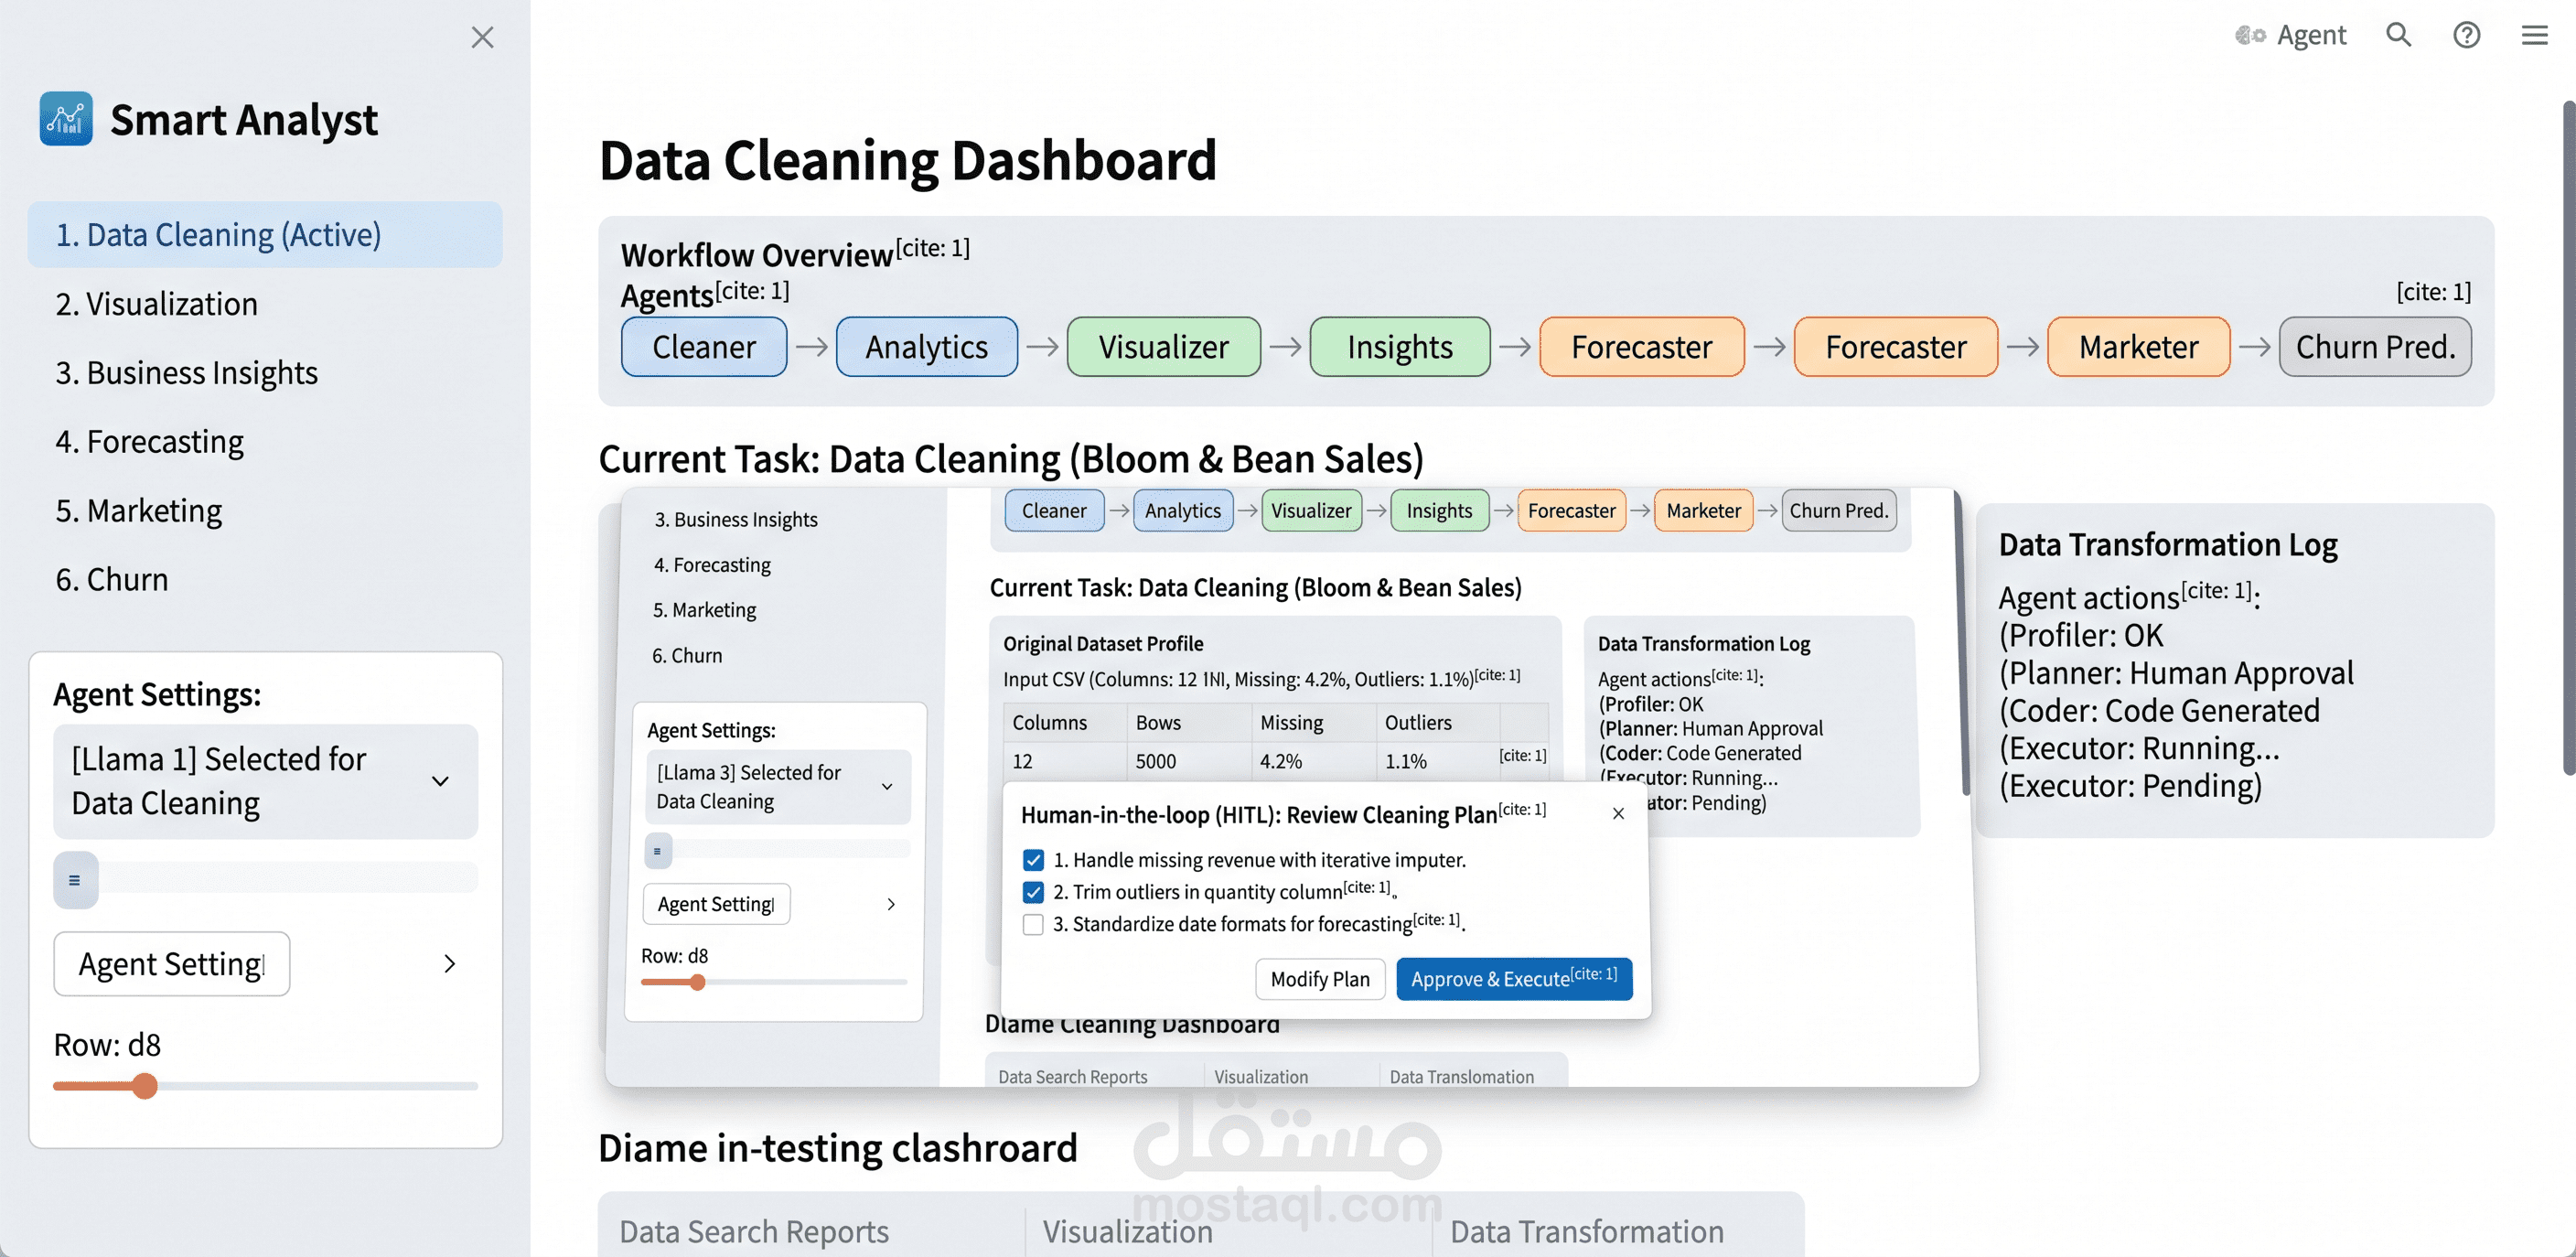The width and height of the screenshot is (2576, 1257).
Task: Click the second Forecaster agent in workflow overview
Action: [x=1895, y=347]
